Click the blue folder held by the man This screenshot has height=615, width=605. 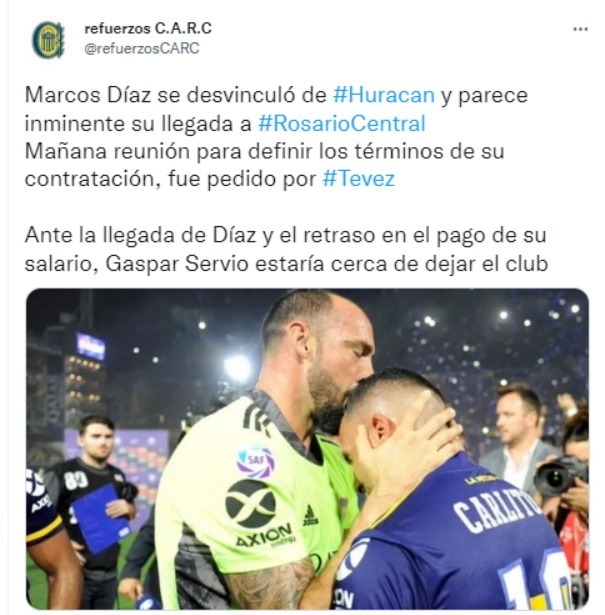click(101, 519)
